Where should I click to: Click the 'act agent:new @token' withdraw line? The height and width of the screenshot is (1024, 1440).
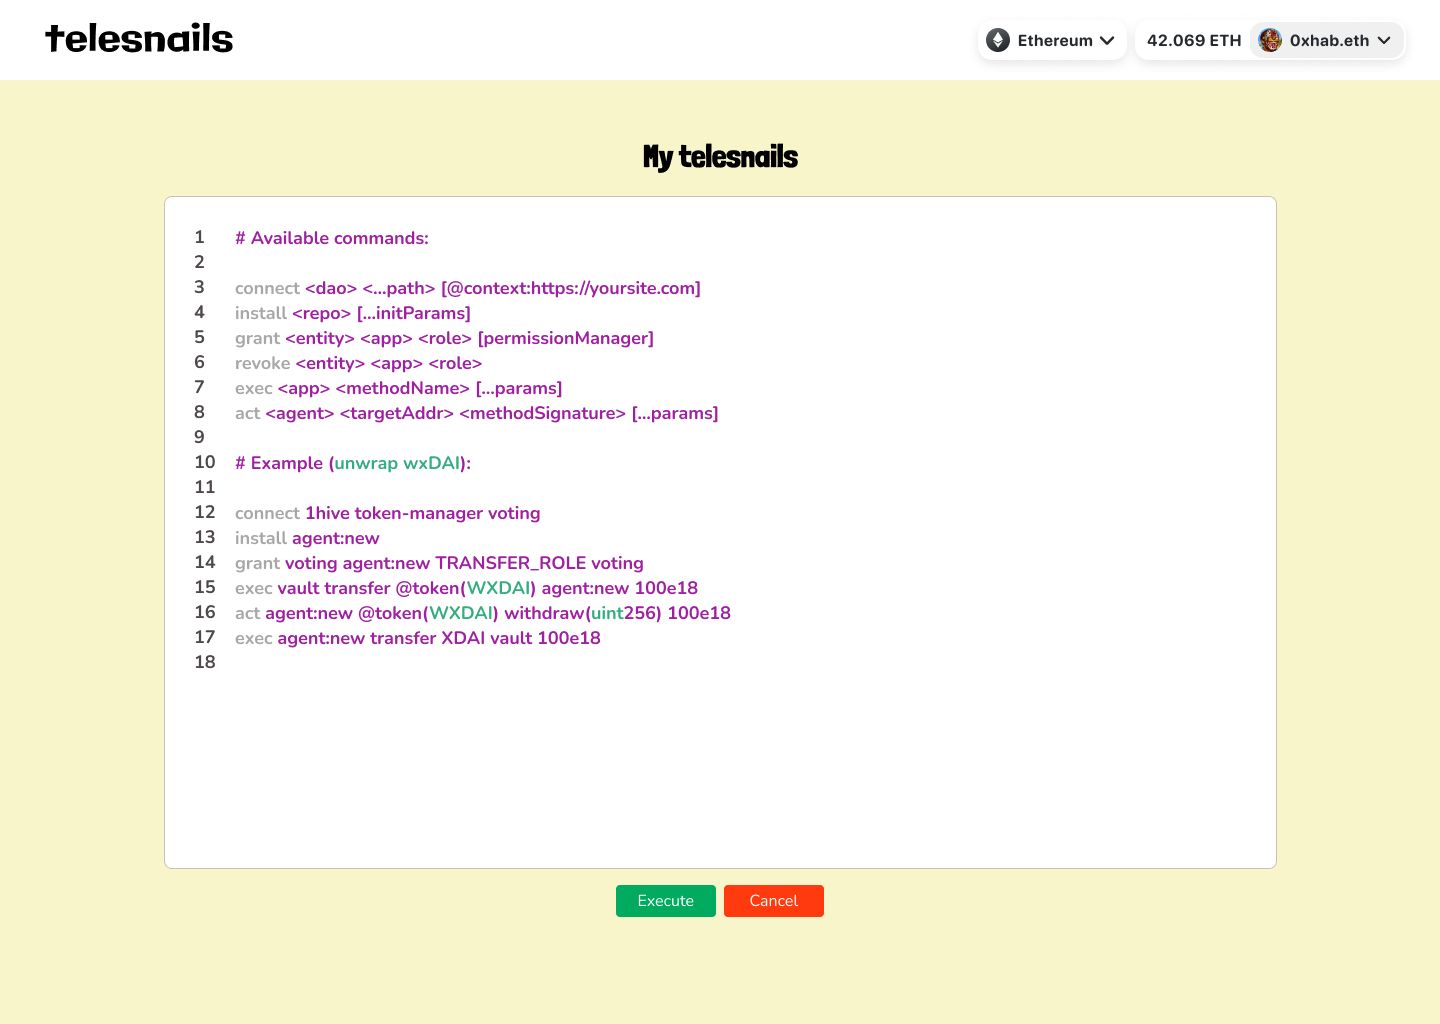(483, 613)
